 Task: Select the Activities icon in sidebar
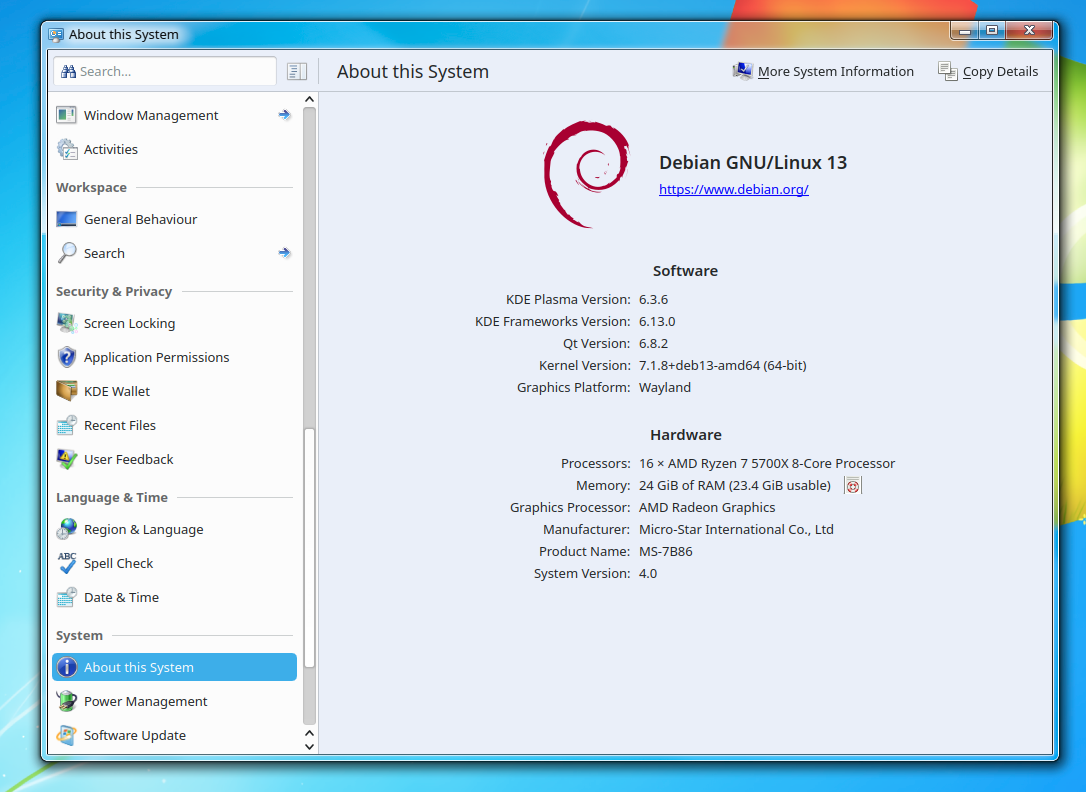click(66, 149)
